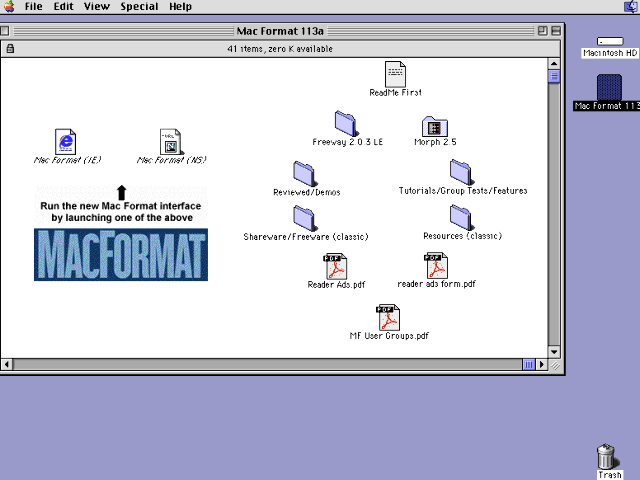Screen dimensions: 640x480
Task: Select the MF User Groups.pdf icon
Action: [388, 317]
